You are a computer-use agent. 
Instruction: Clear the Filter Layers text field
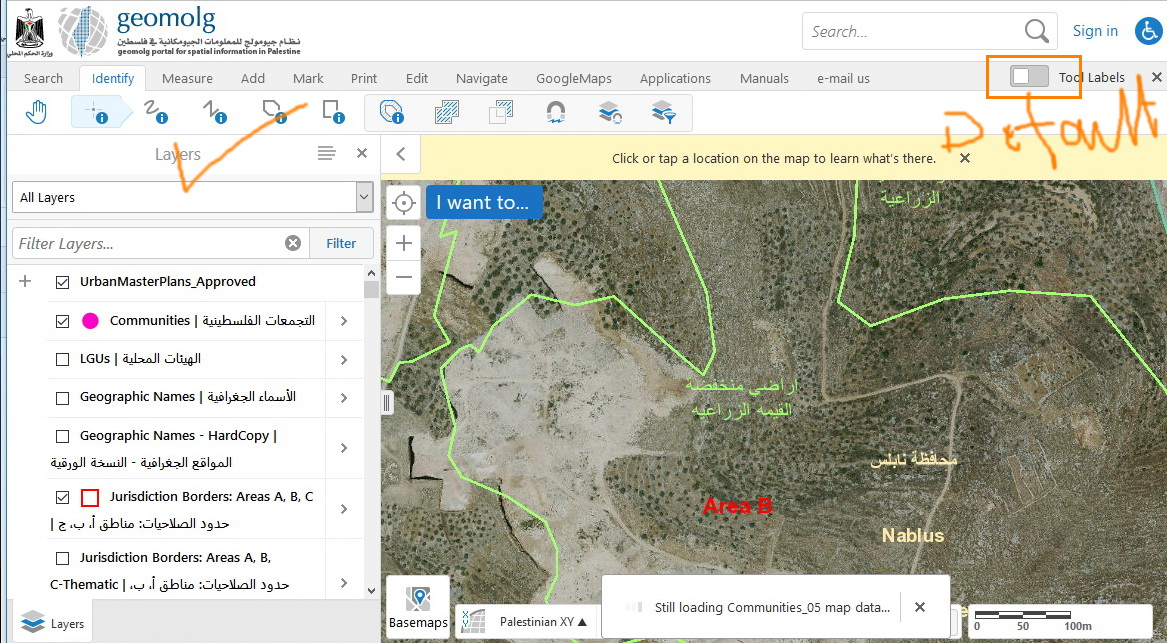coord(293,243)
